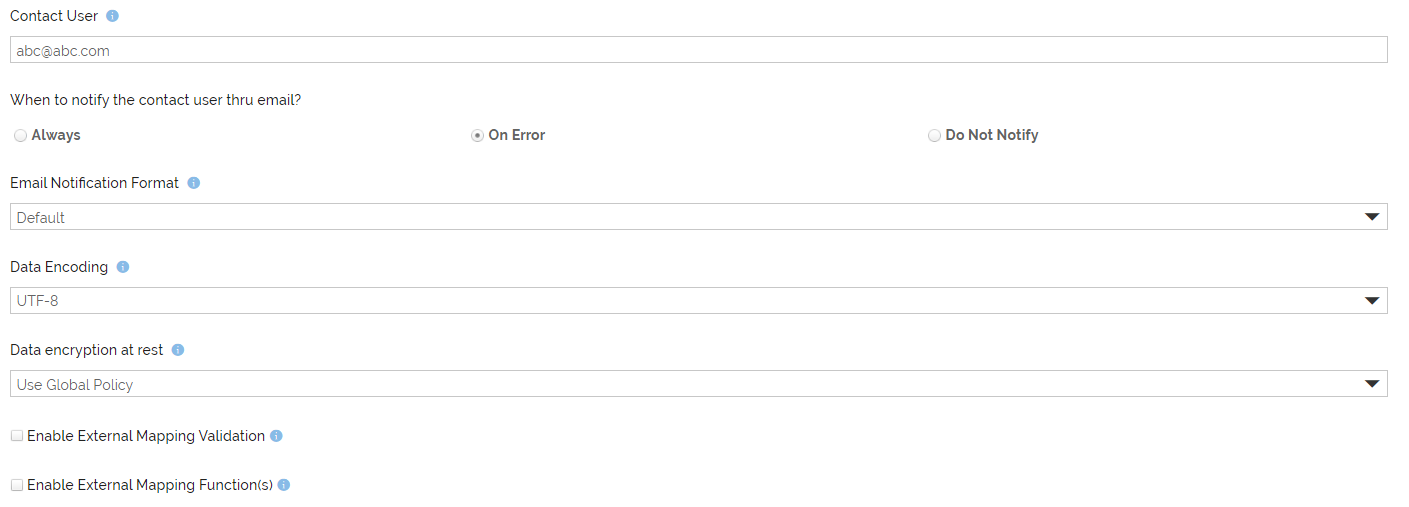Click the "When to notify" question text
The width and height of the screenshot is (1409, 507).
(156, 100)
